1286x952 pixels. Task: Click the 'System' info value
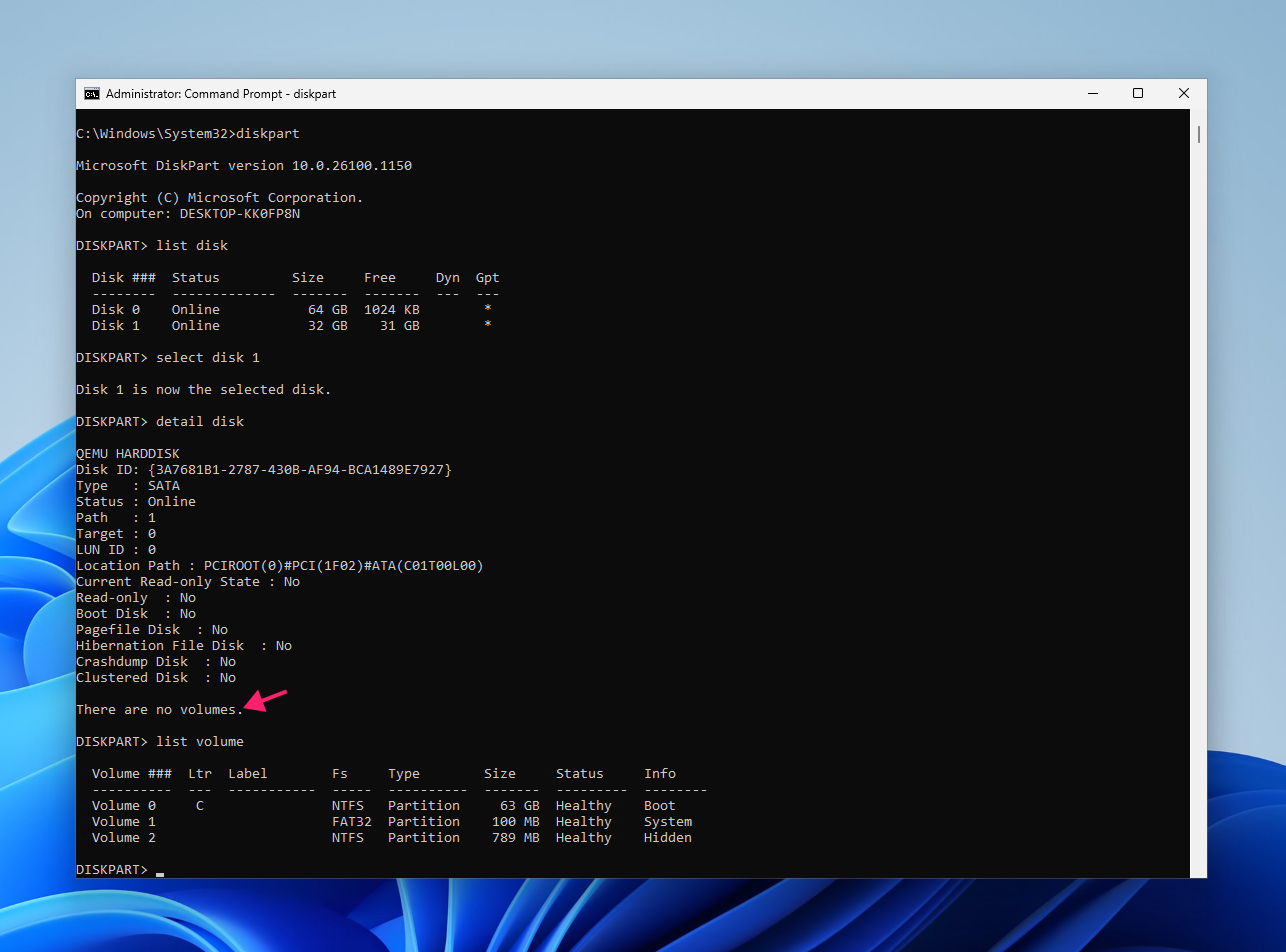click(668, 821)
